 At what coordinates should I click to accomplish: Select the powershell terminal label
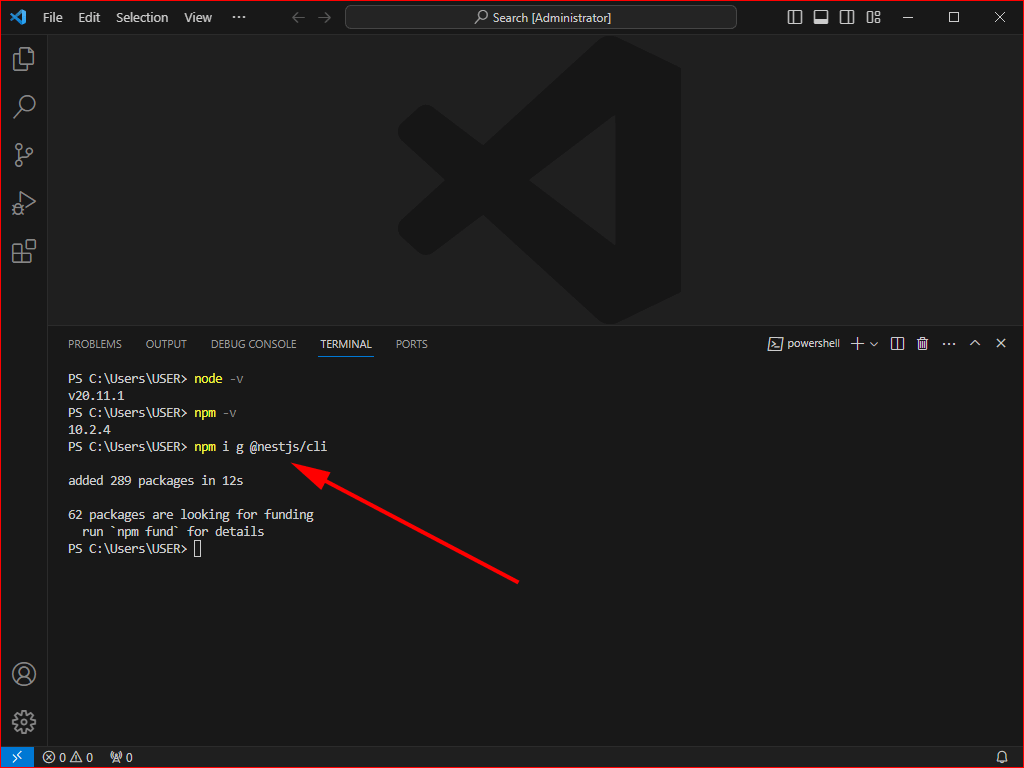pyautogui.click(x=804, y=344)
